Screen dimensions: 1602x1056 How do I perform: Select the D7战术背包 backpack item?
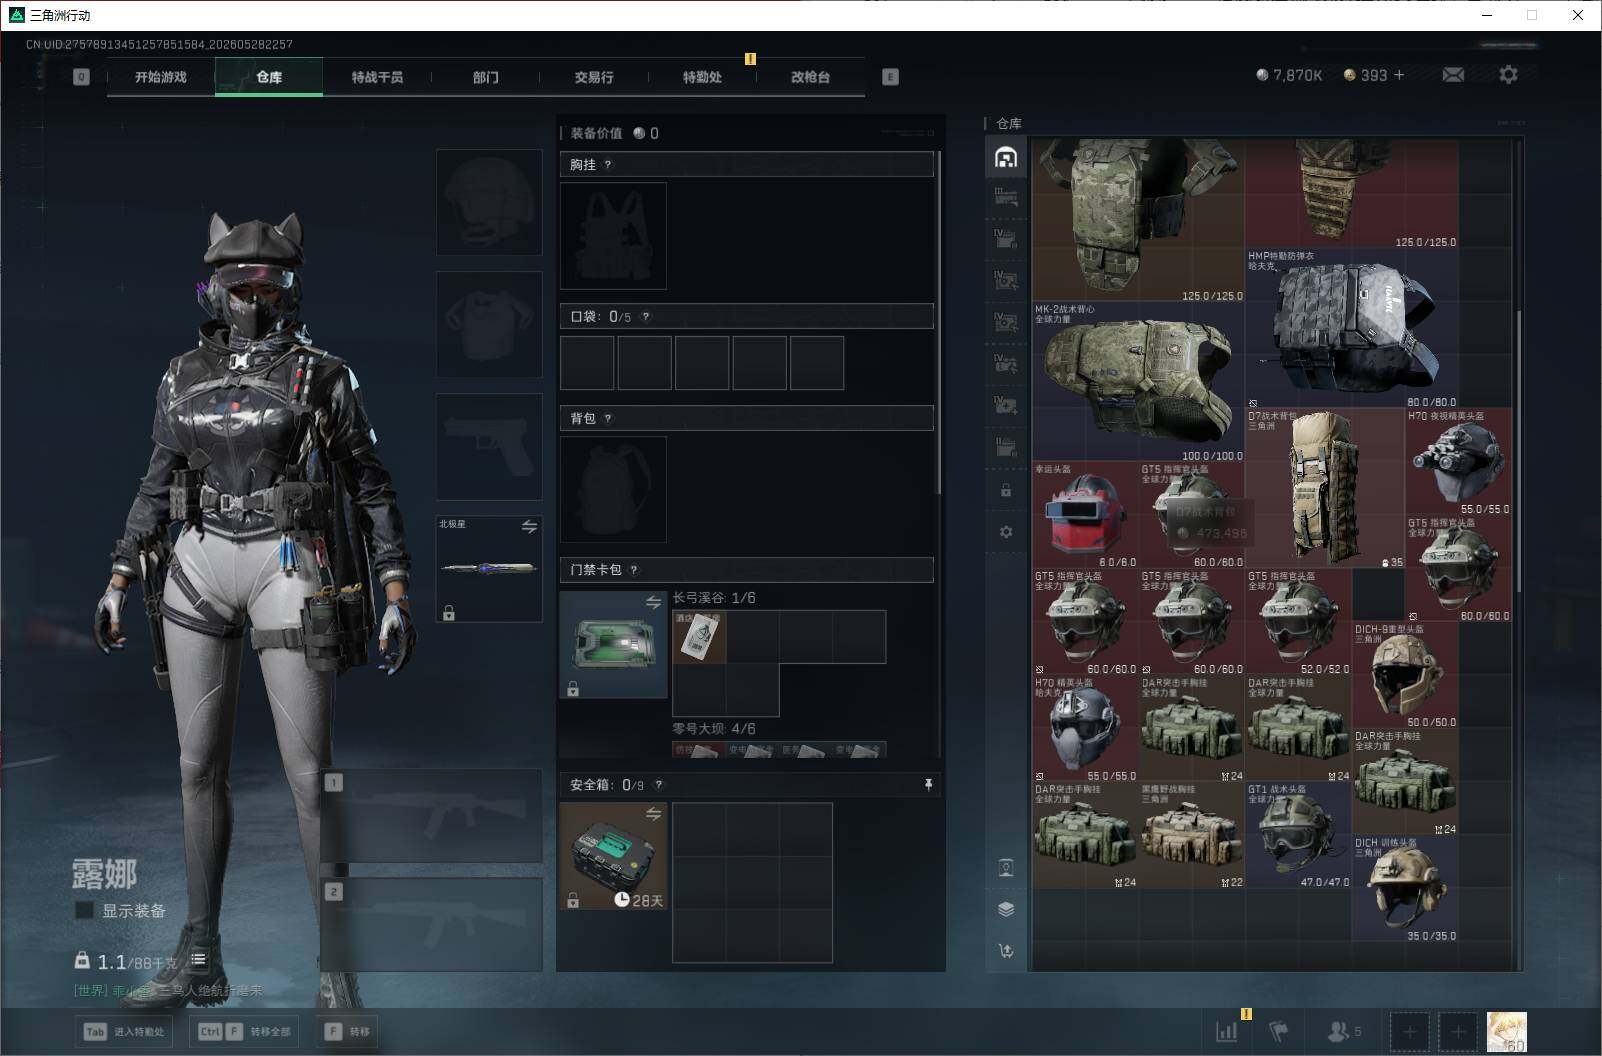click(x=1325, y=488)
